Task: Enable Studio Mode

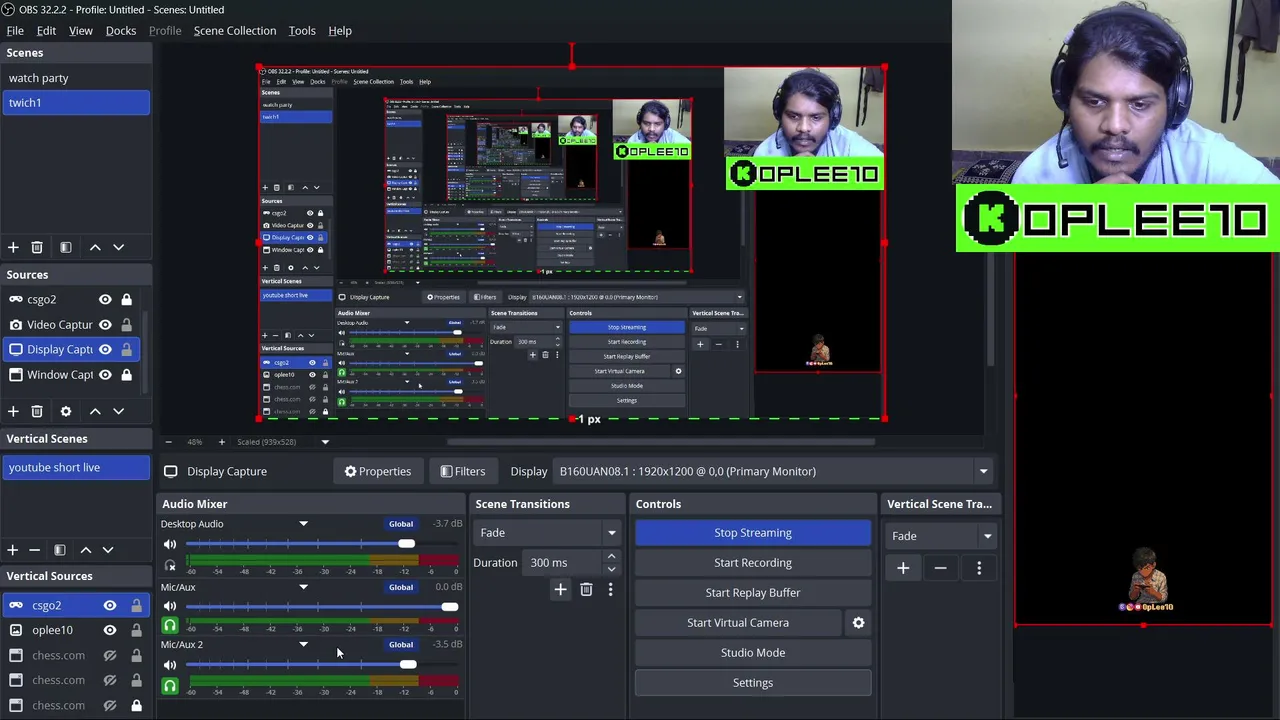Action: [753, 653]
